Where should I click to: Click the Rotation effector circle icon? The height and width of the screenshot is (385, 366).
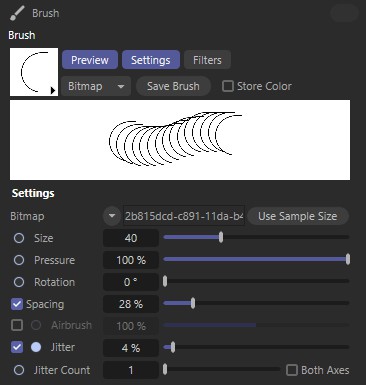[x=19, y=282]
